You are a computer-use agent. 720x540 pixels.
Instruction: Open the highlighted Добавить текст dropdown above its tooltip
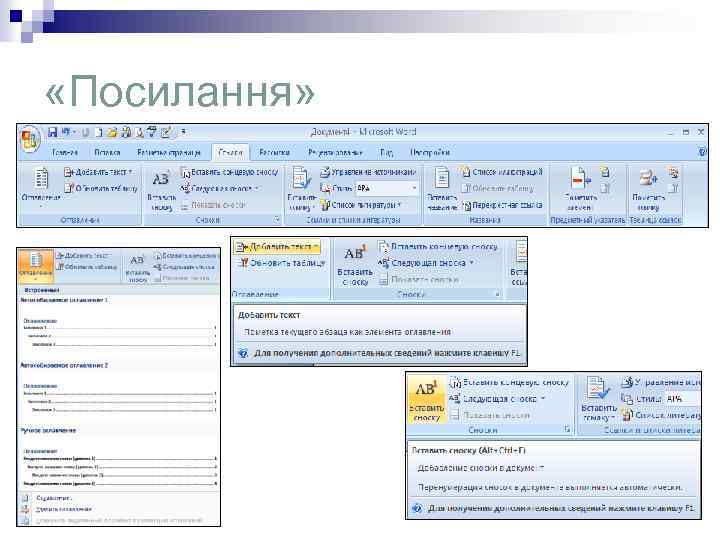[316, 247]
